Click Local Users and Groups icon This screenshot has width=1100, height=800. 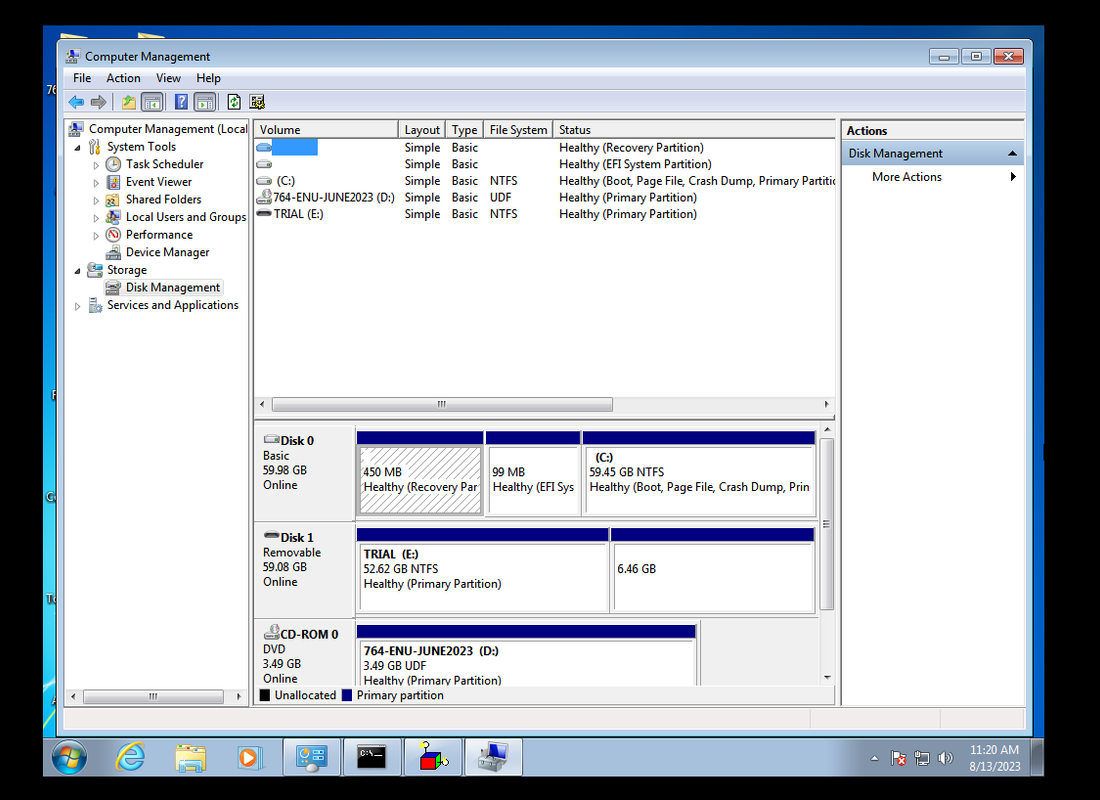(113, 217)
